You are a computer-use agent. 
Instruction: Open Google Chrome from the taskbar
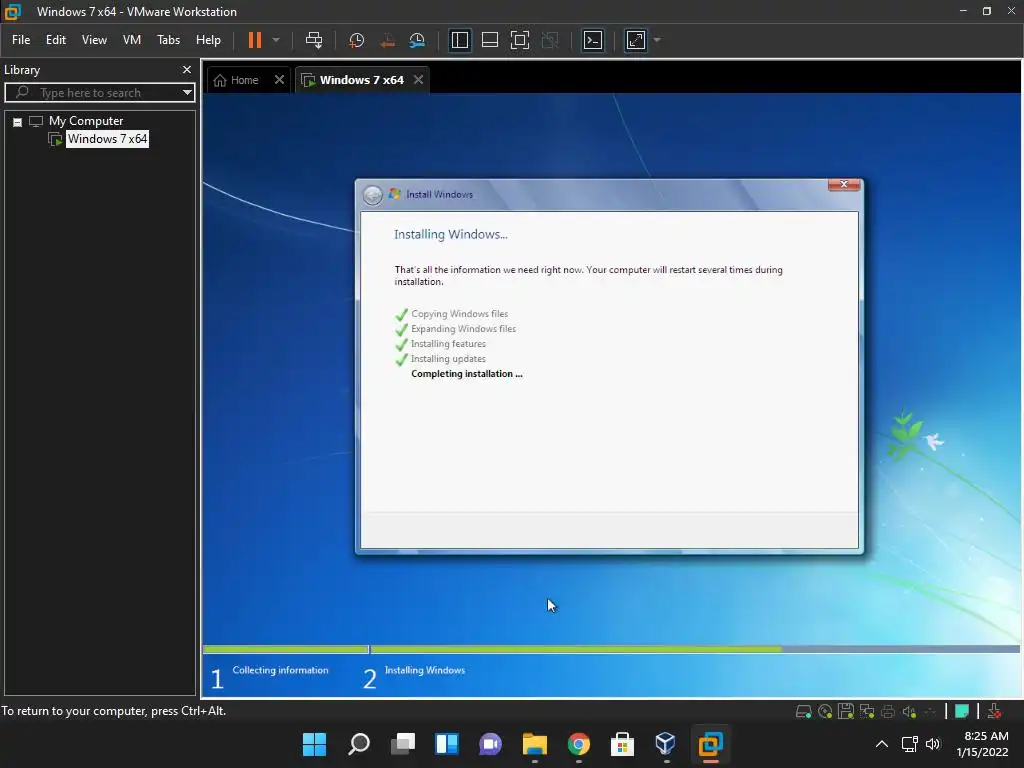(579, 744)
